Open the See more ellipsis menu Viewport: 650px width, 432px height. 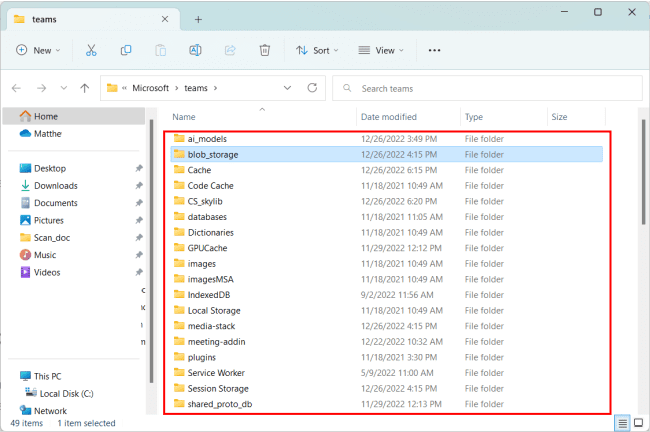(434, 50)
